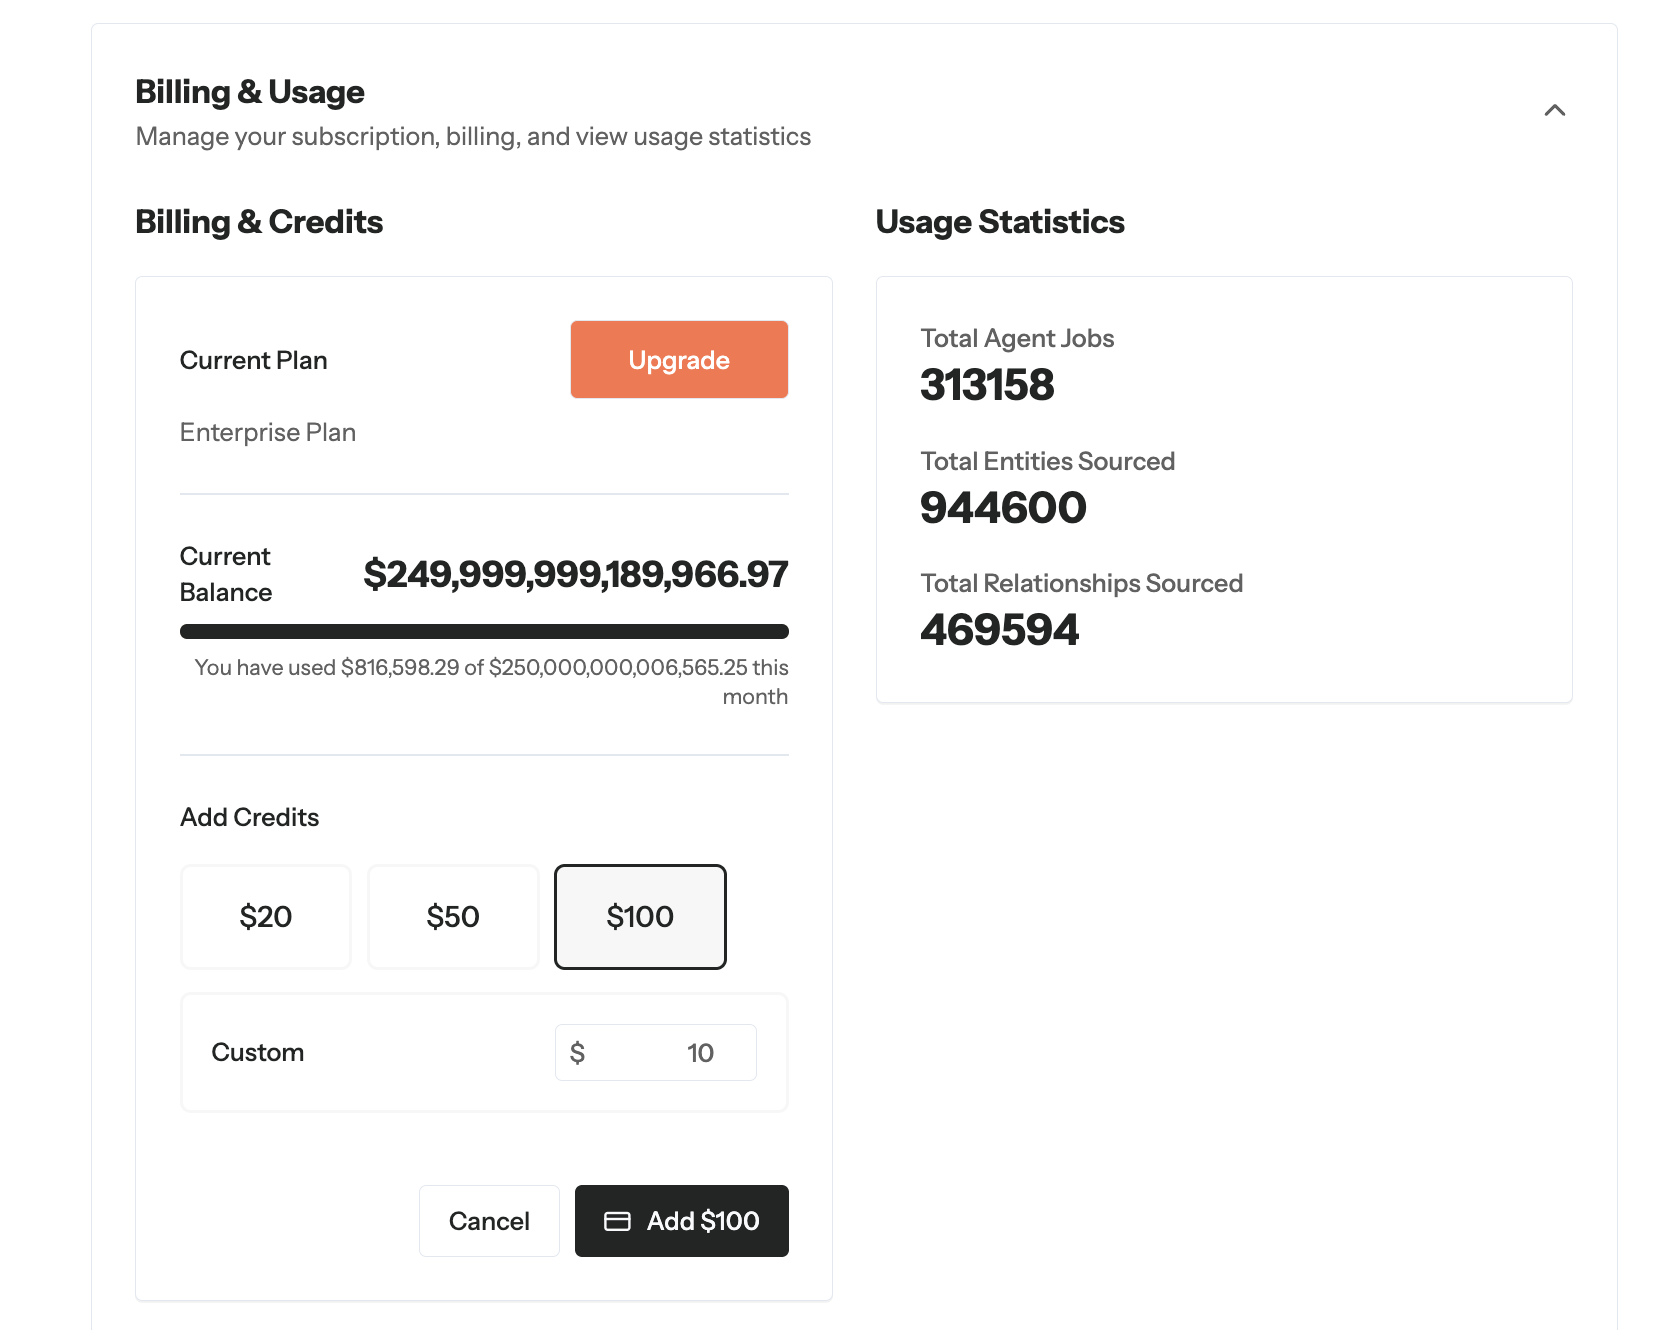Click the Billing & Usage heading

click(x=250, y=92)
